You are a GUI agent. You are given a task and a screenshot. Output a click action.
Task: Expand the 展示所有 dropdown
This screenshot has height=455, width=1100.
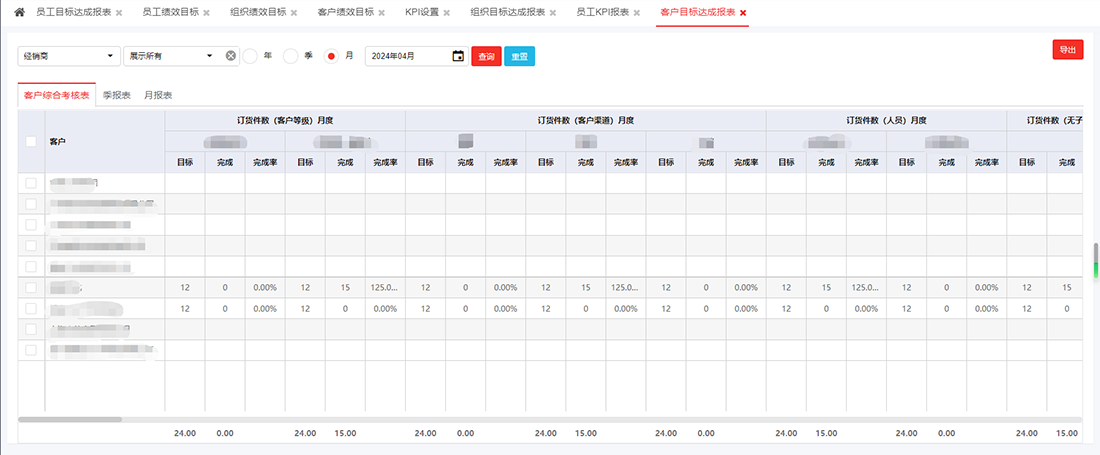pos(171,56)
